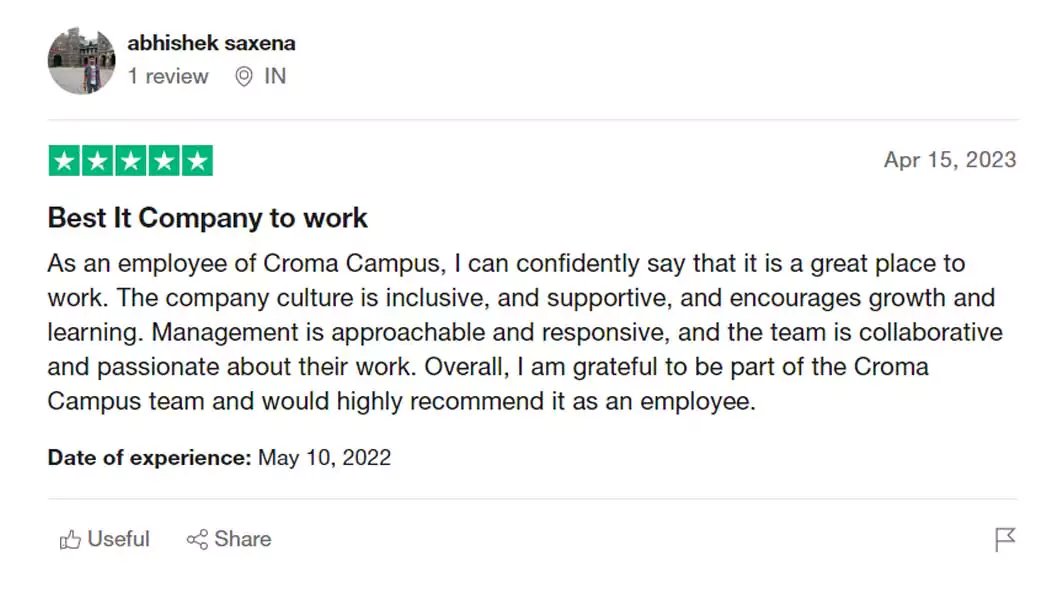Open the reviewer name abhishek saxena
The height and width of the screenshot is (589, 1059).
(211, 44)
